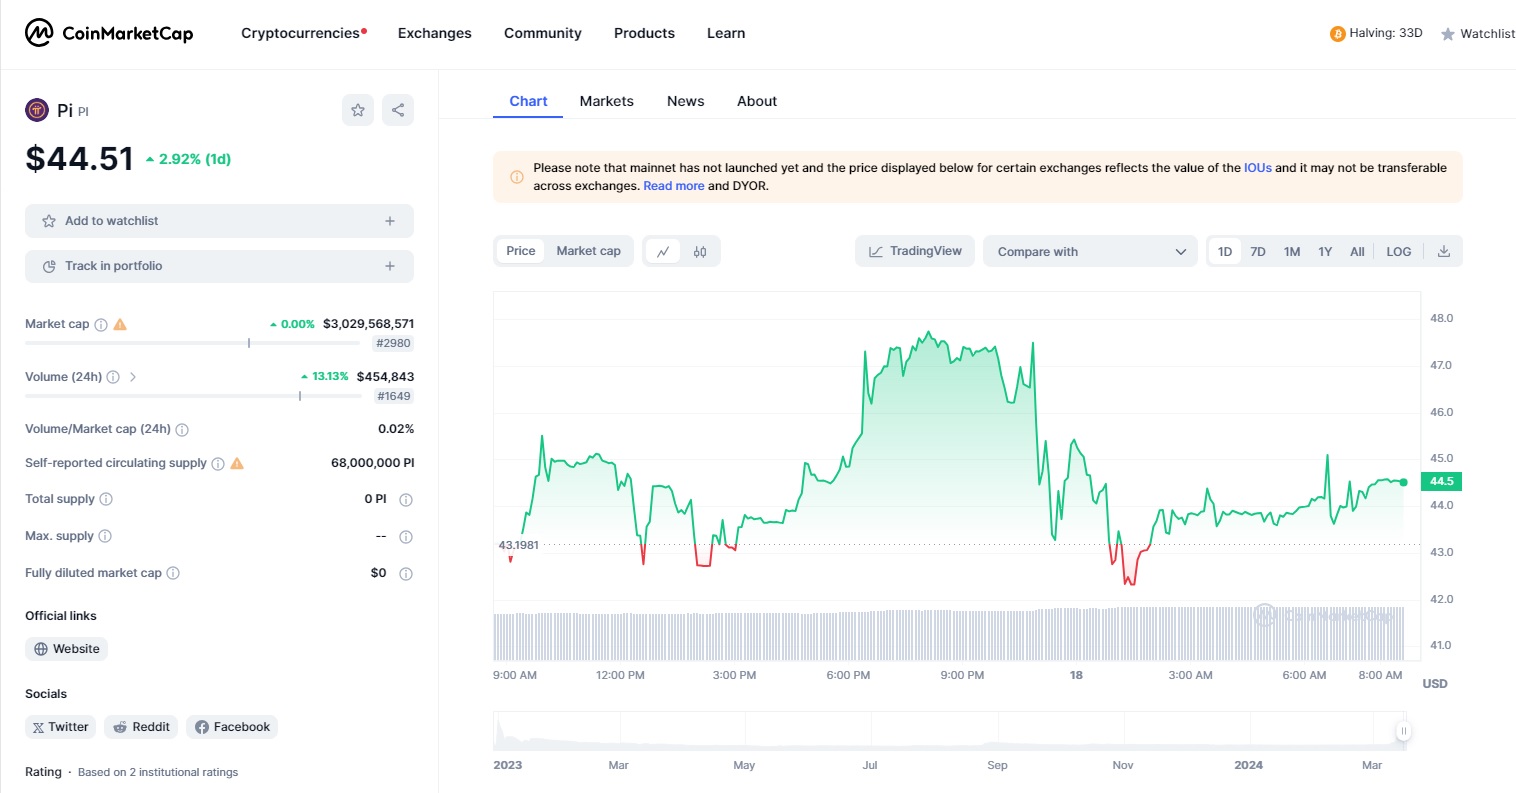Click the Market cap warning triangle
1516x793 pixels.
coord(120,324)
